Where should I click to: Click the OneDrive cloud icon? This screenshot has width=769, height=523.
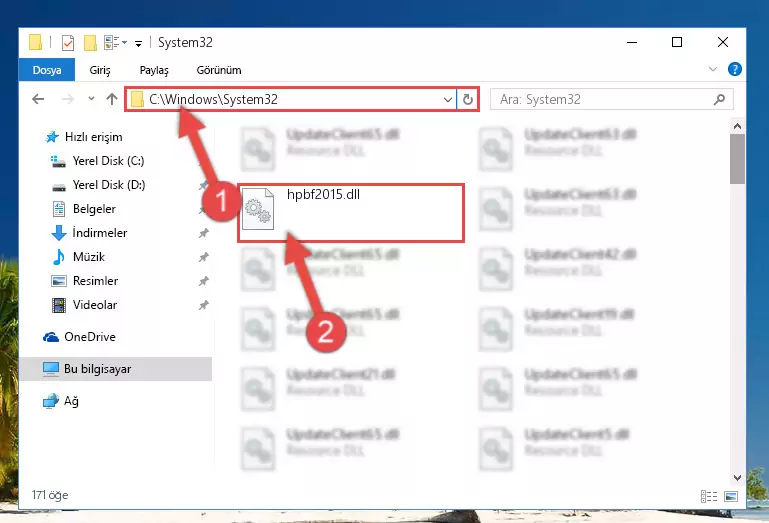pyautogui.click(x=51, y=337)
